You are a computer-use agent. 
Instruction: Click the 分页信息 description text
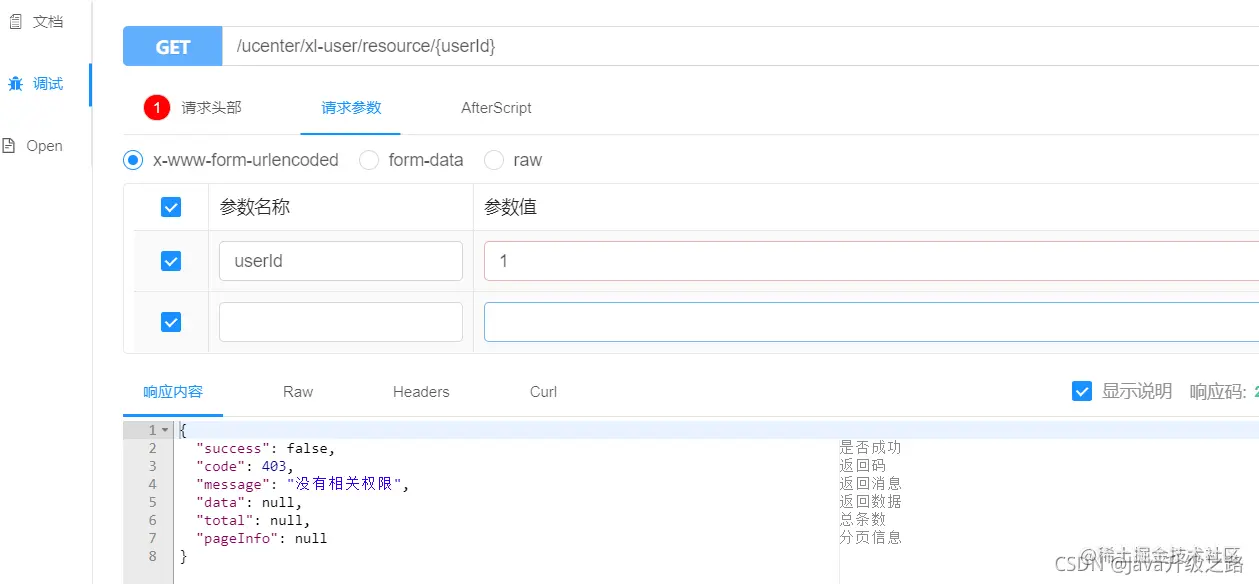[x=870, y=537]
